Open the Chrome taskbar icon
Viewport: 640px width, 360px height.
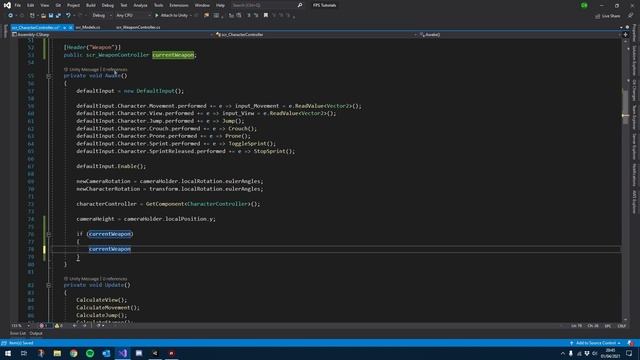pyautogui.click(x=73, y=353)
